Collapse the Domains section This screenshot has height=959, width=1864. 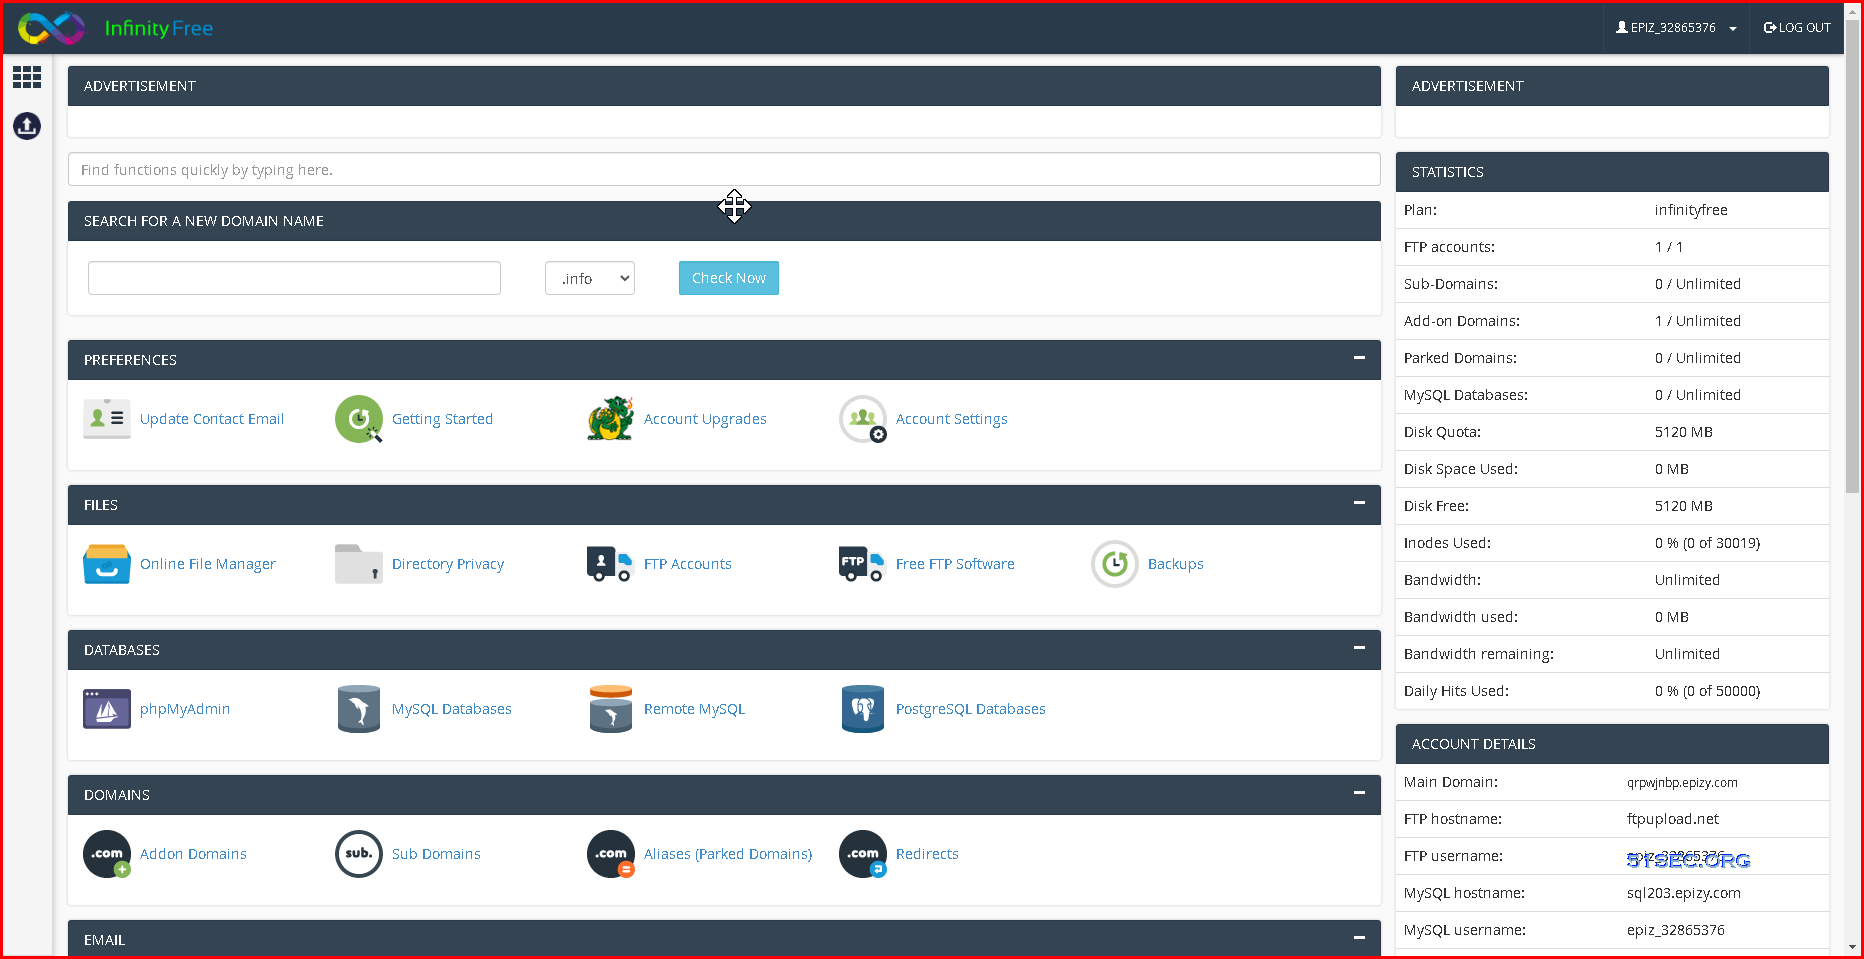tap(1359, 793)
